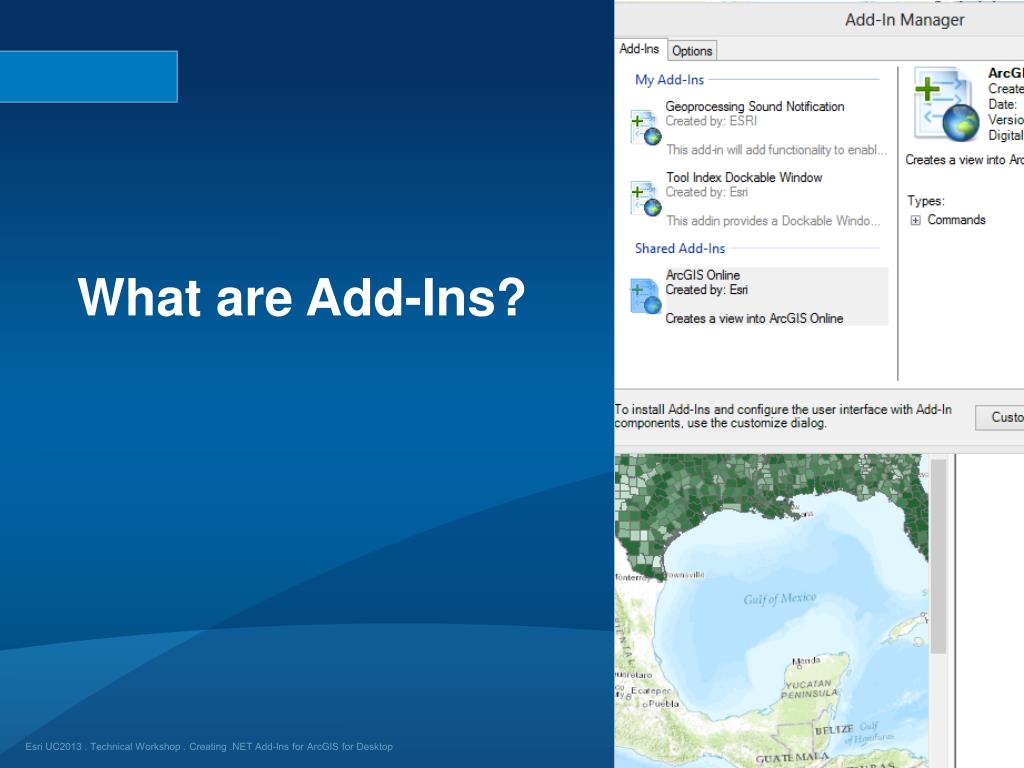
Task: Click the Customize button
Action: 1000,417
